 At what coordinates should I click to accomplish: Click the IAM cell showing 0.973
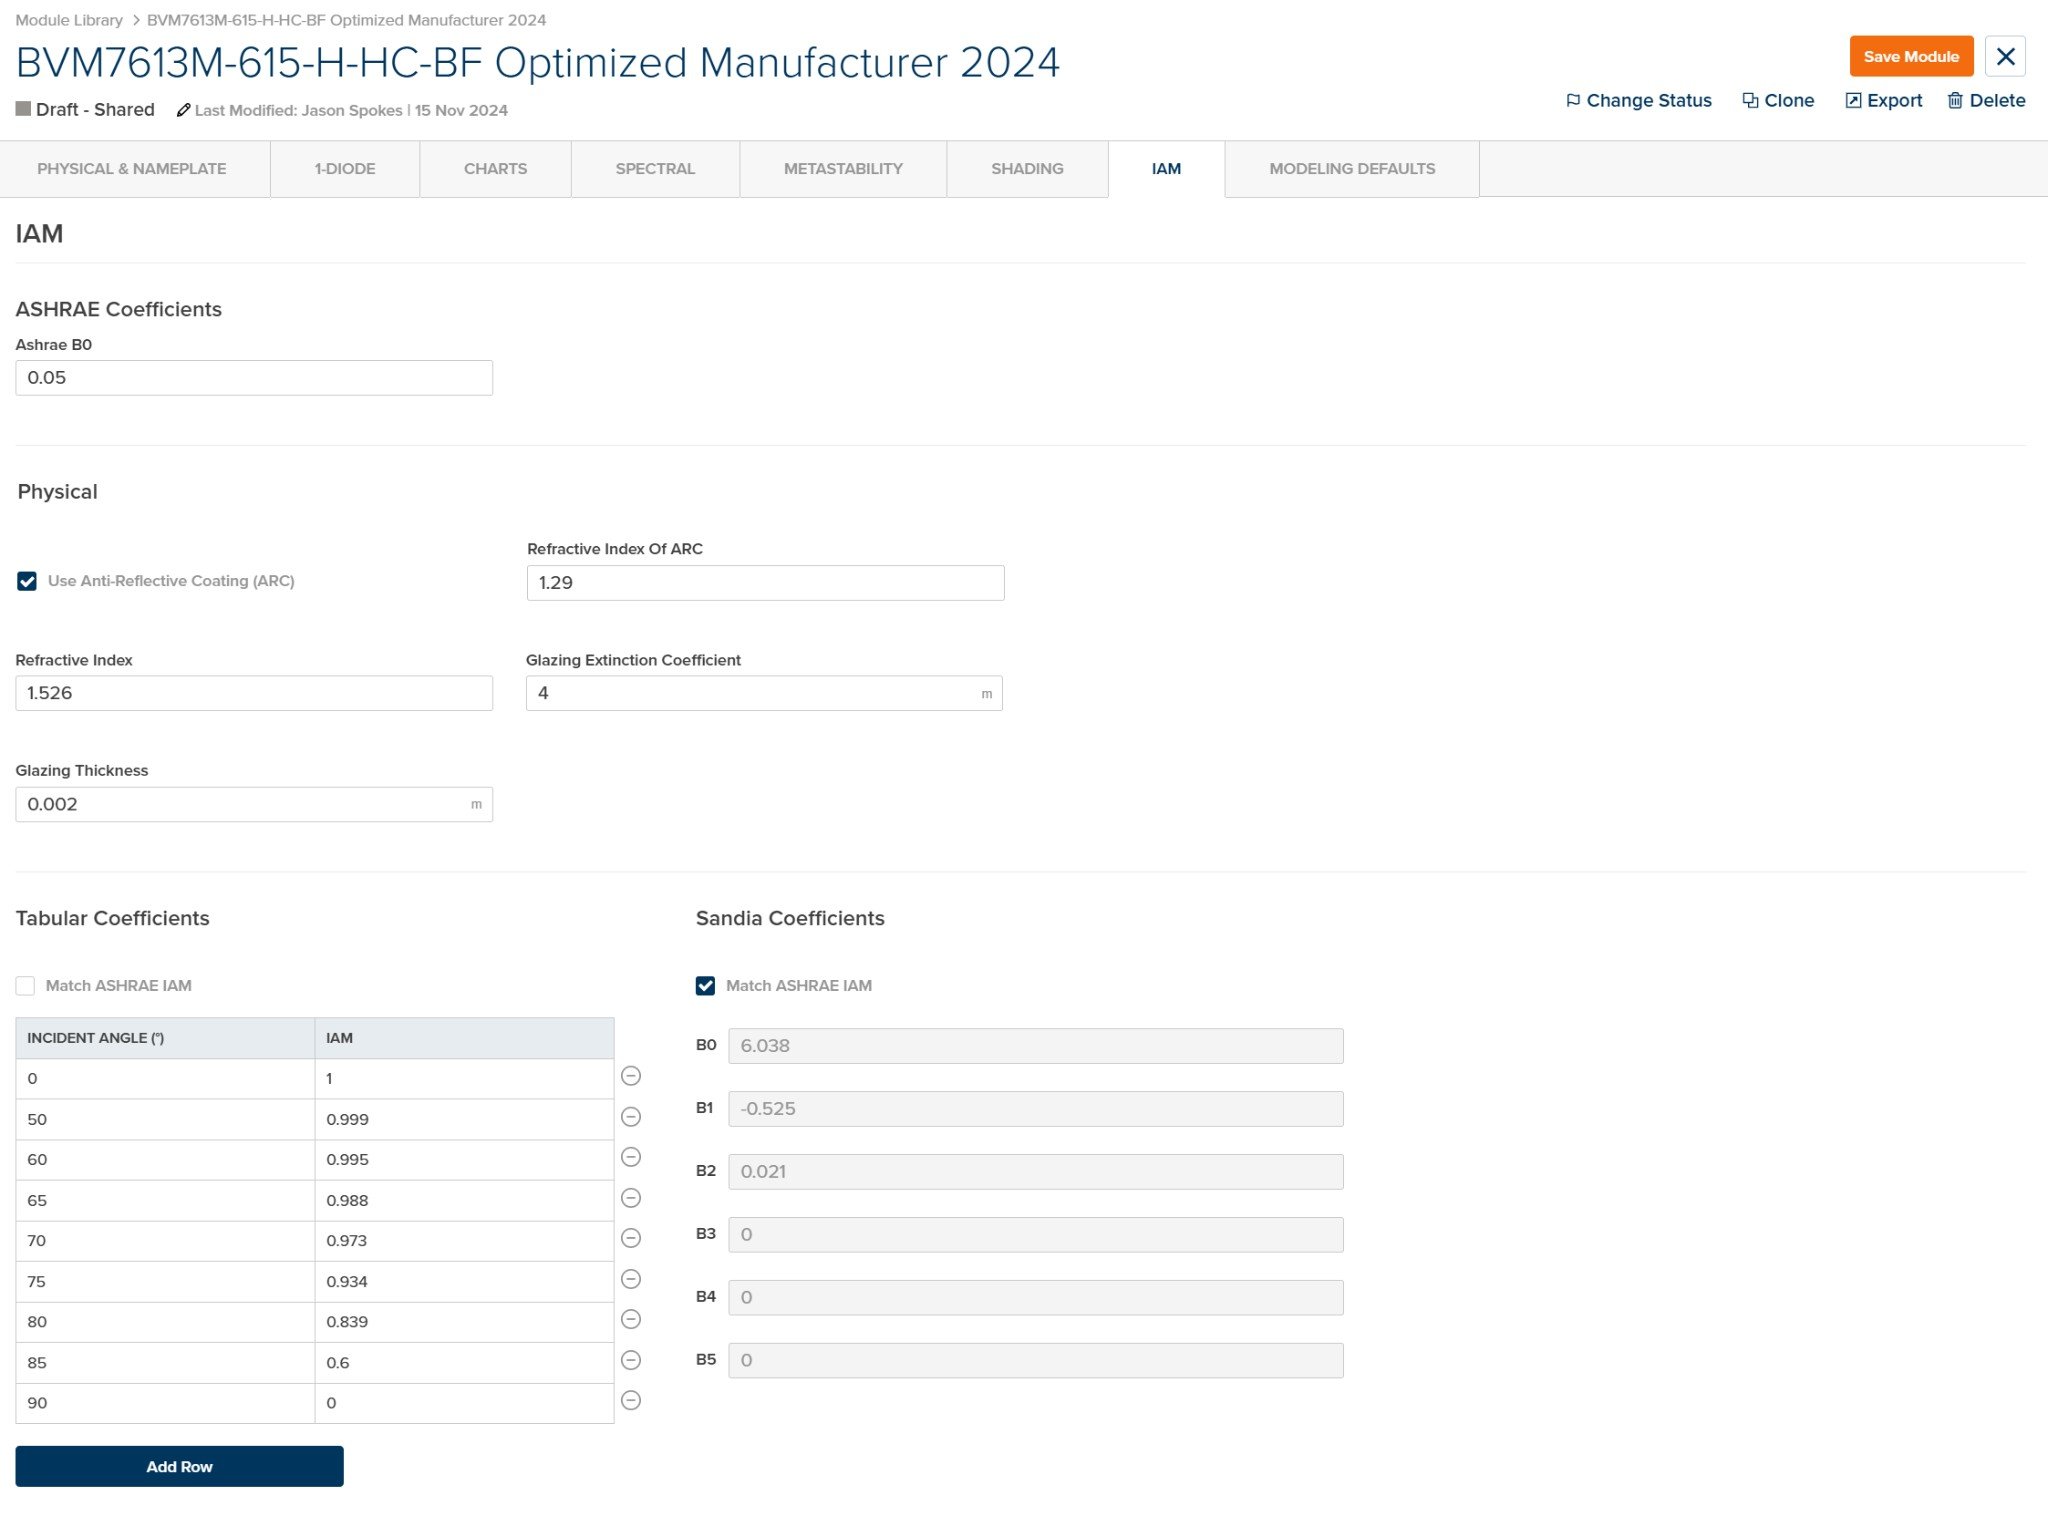[x=464, y=1241]
